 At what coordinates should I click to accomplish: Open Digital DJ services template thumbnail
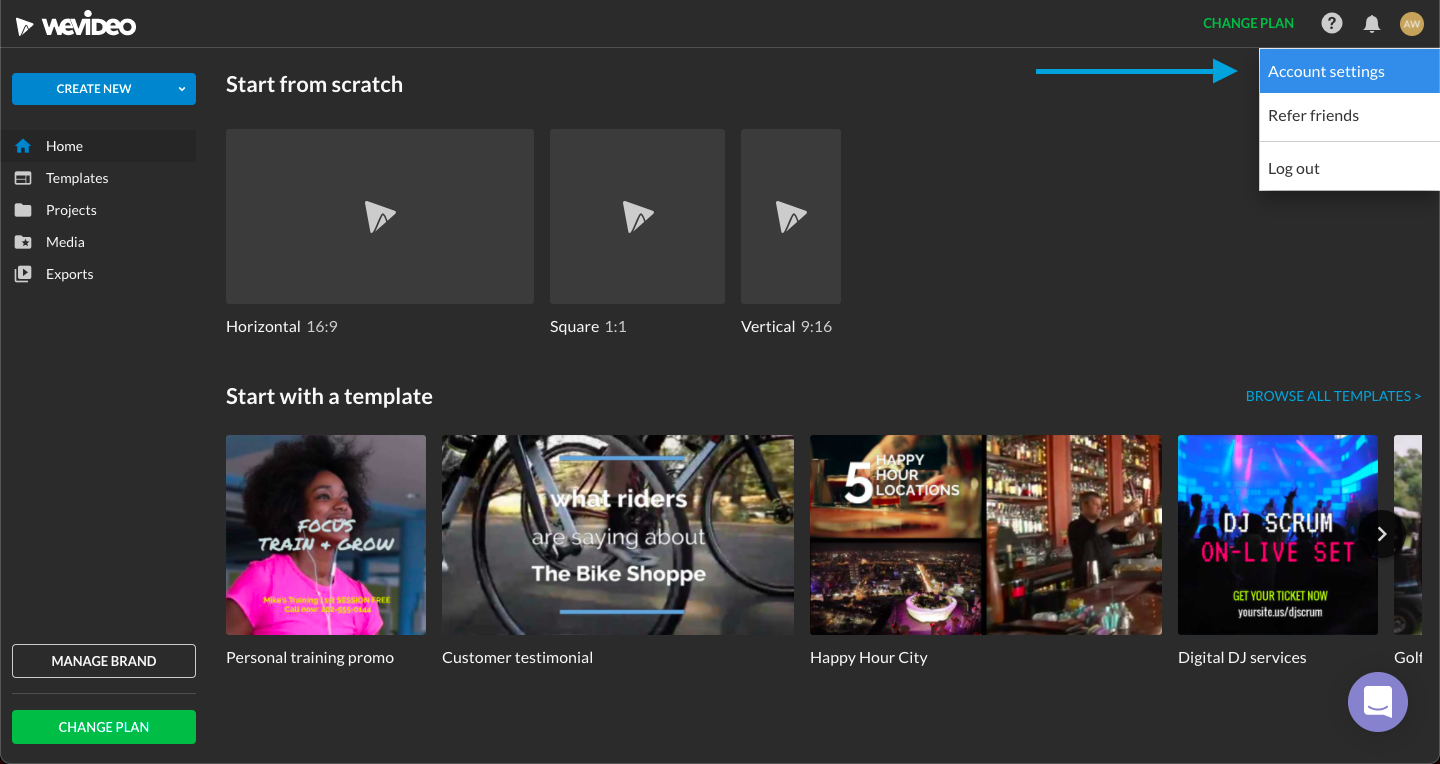pos(1278,535)
